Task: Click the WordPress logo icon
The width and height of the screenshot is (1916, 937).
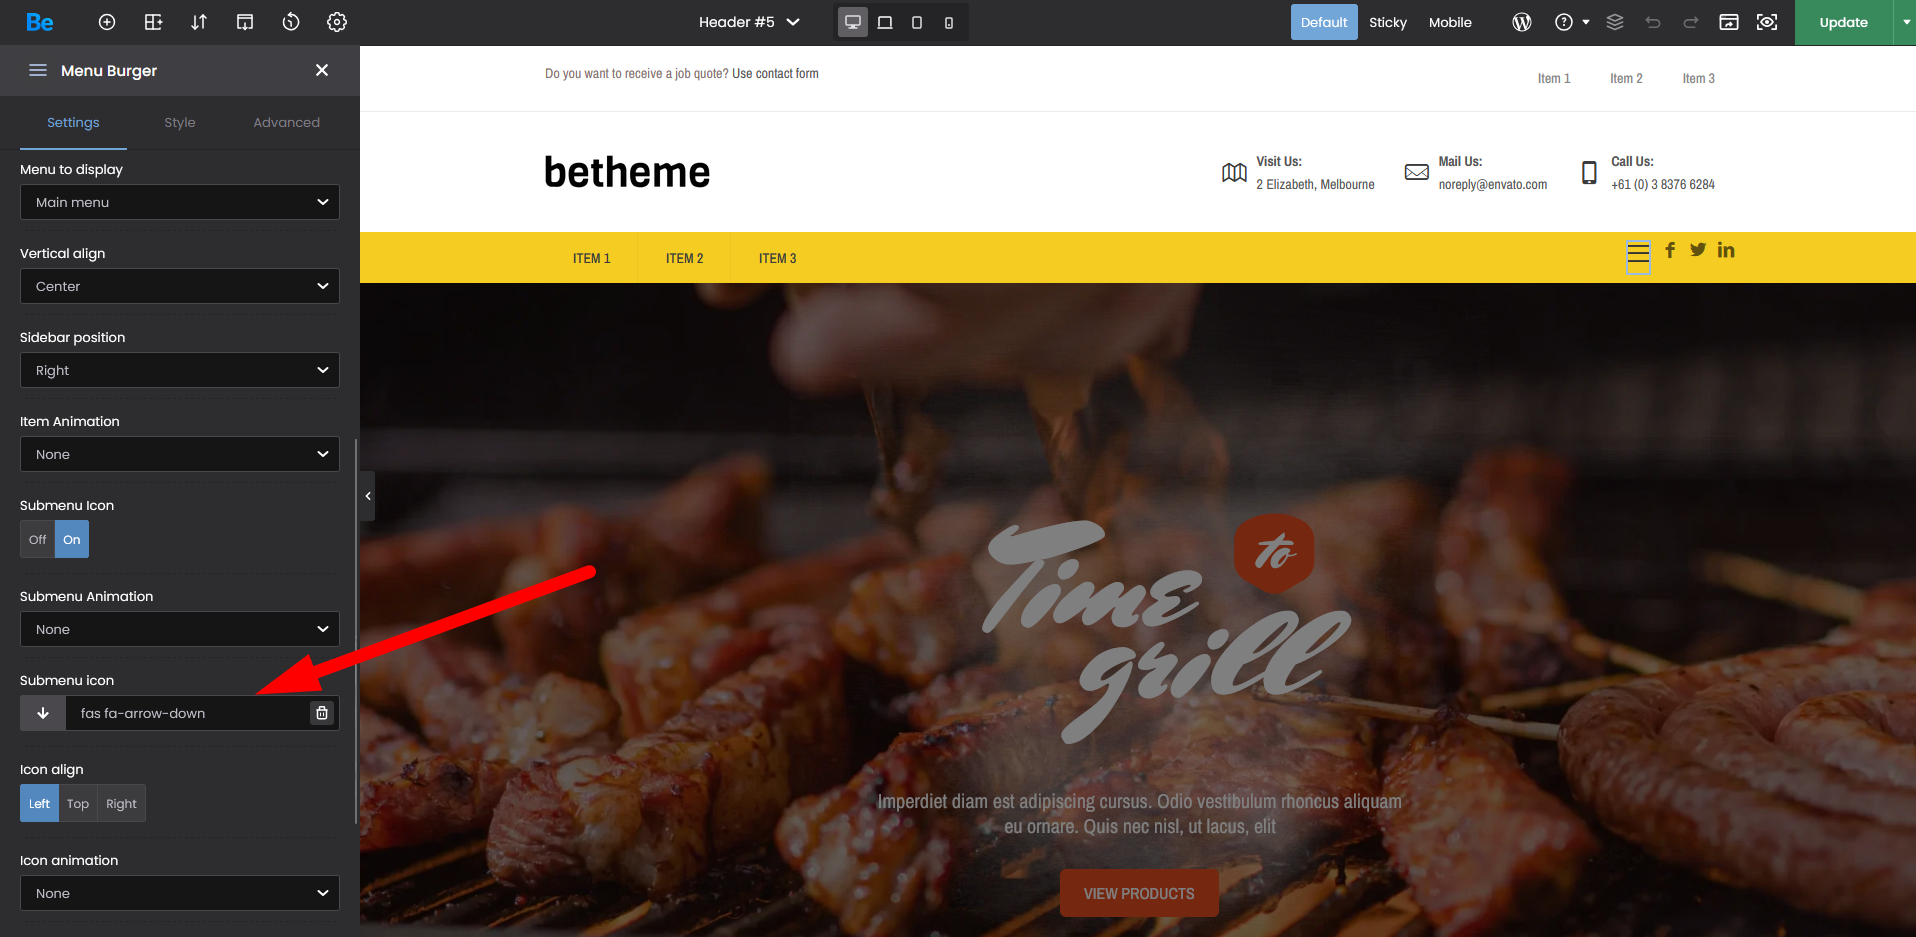Action: pos(1521,22)
